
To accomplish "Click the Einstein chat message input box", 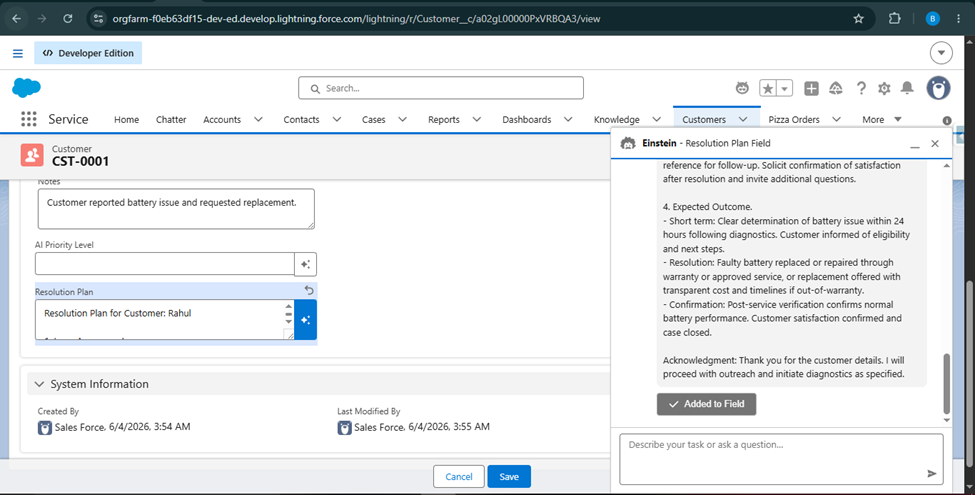I will click(781, 459).
